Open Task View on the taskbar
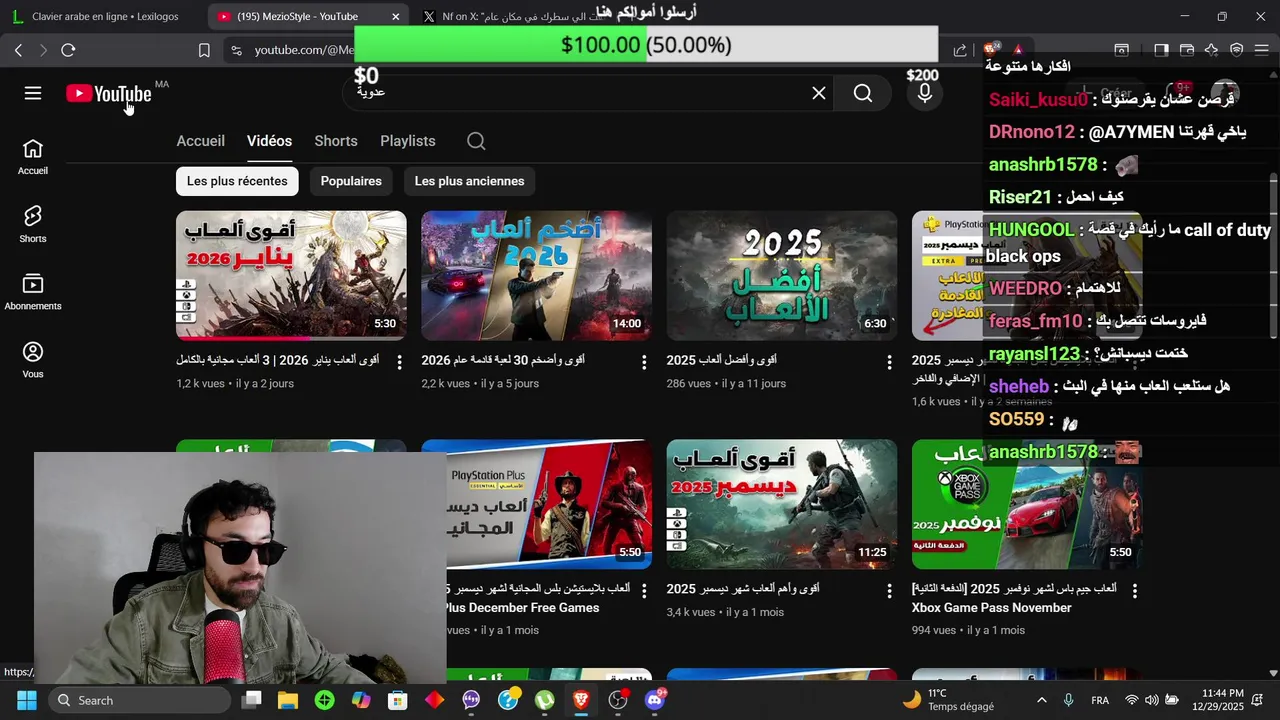The width and height of the screenshot is (1280, 720). click(252, 700)
